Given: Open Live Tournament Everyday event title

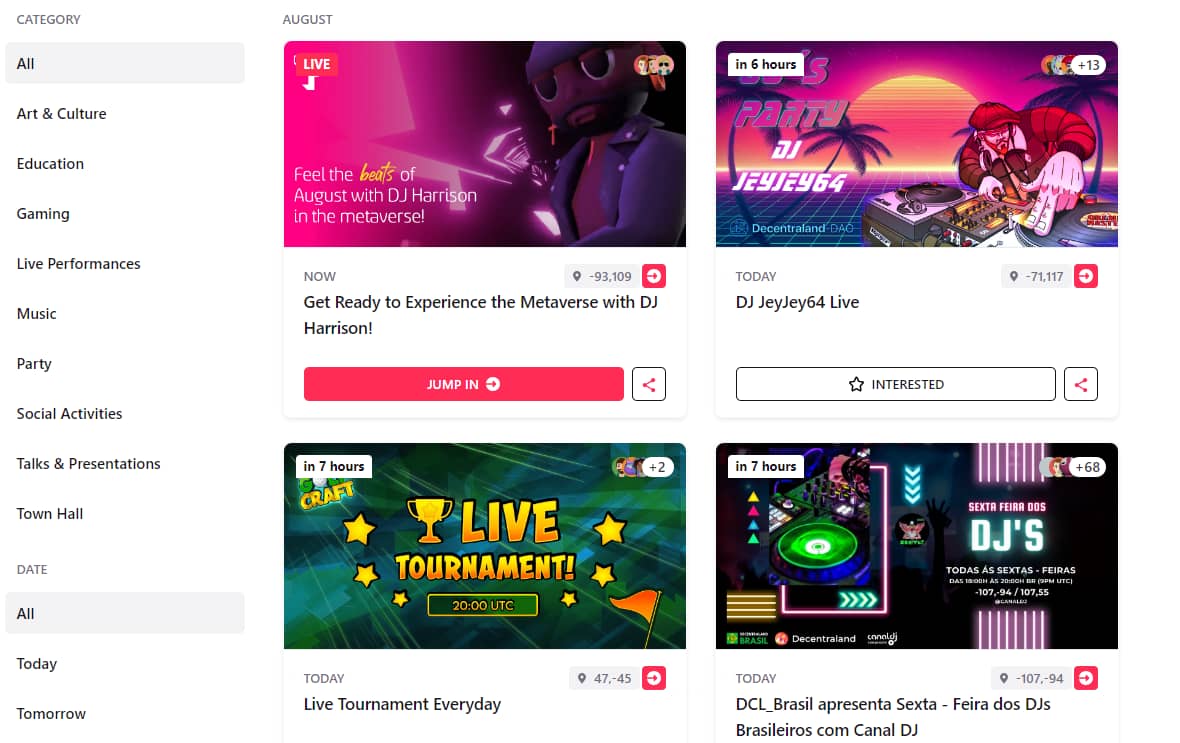Looking at the screenshot, I should [402, 704].
